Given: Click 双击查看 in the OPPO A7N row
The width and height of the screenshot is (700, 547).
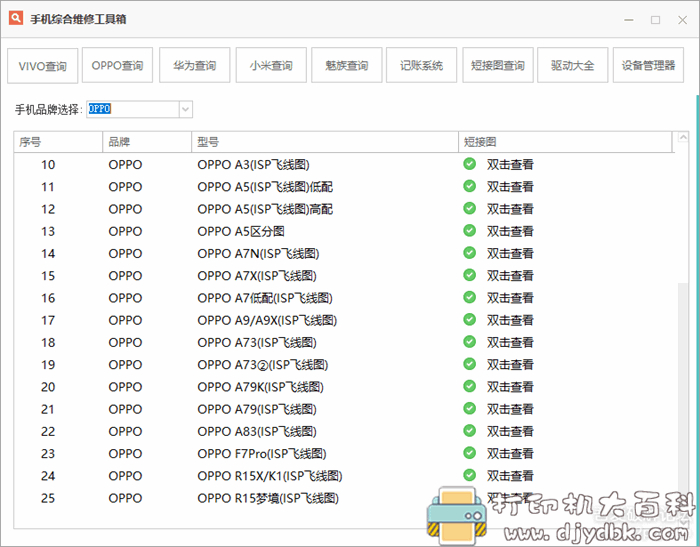Looking at the screenshot, I should pos(510,254).
